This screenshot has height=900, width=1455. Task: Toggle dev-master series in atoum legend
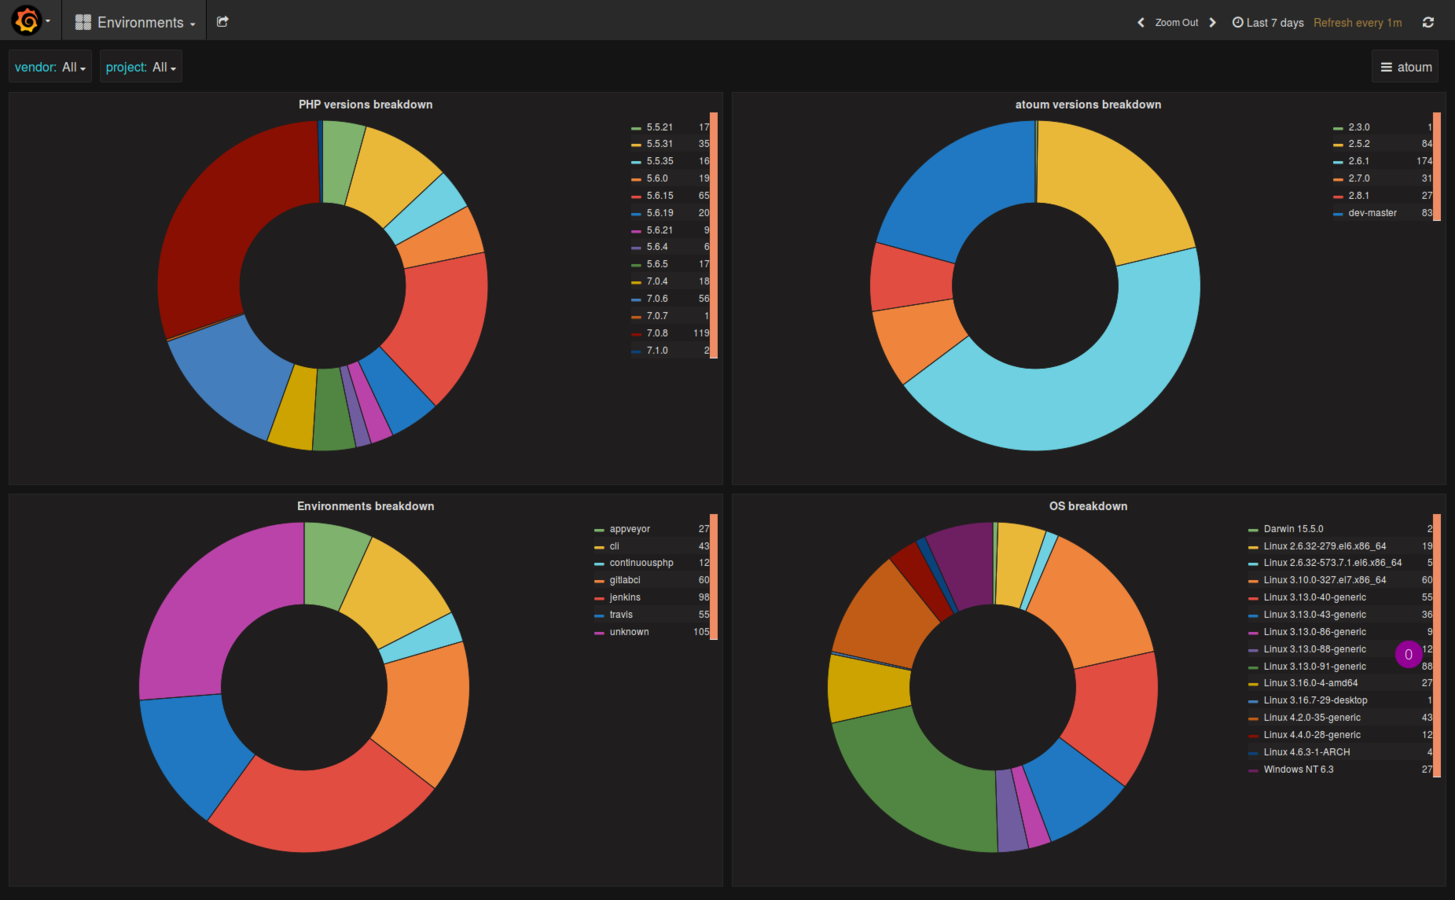tap(1372, 213)
